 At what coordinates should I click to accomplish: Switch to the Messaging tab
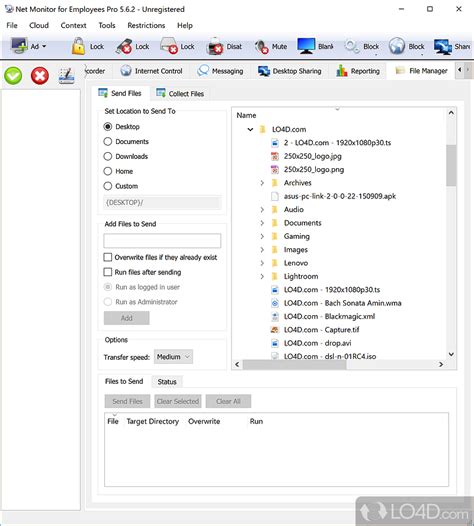(220, 71)
